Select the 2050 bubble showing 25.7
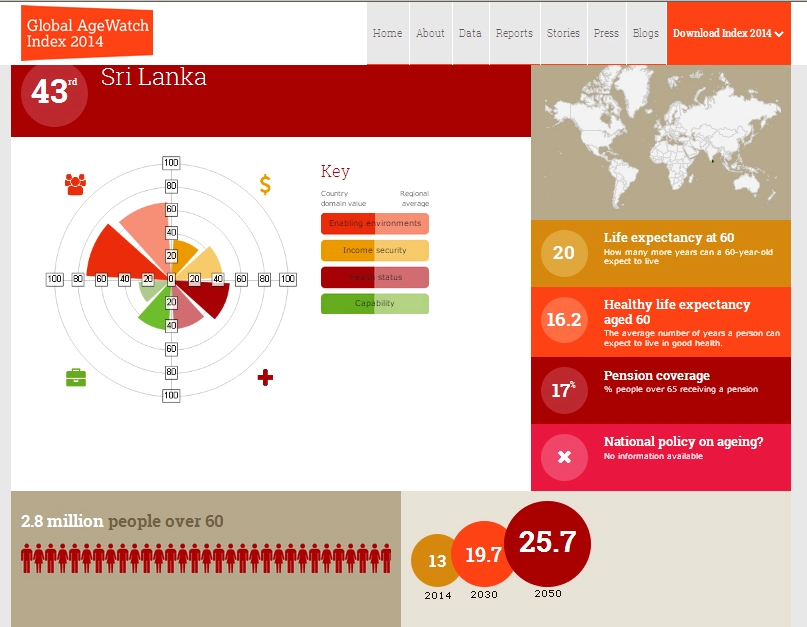Image resolution: width=807 pixels, height=627 pixels. pyautogui.click(x=547, y=543)
